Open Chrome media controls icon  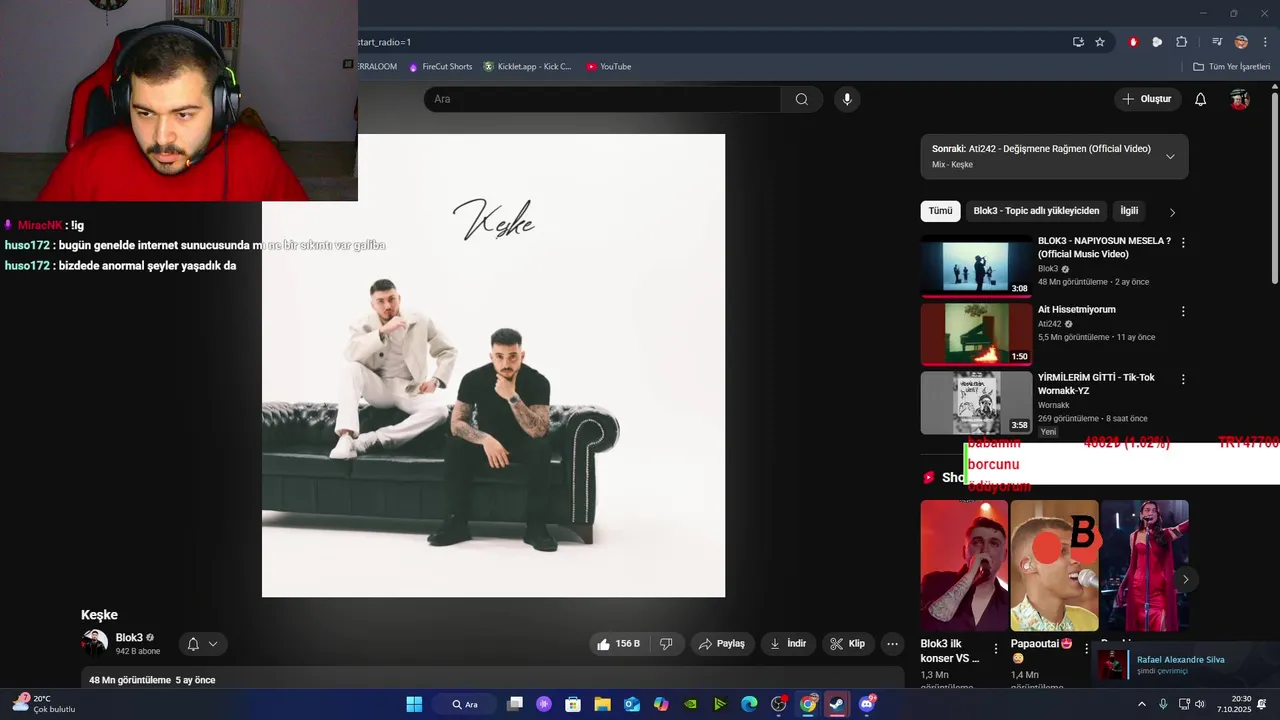click(x=1217, y=42)
